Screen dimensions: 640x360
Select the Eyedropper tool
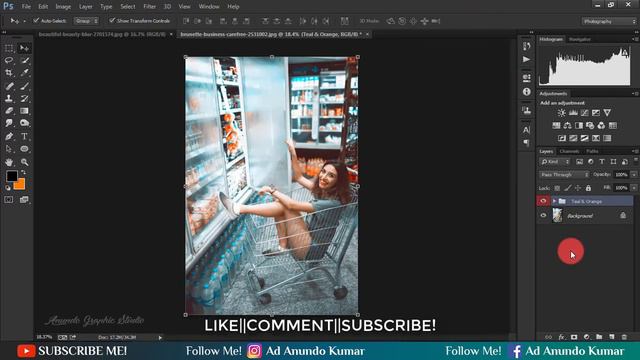click(24, 73)
